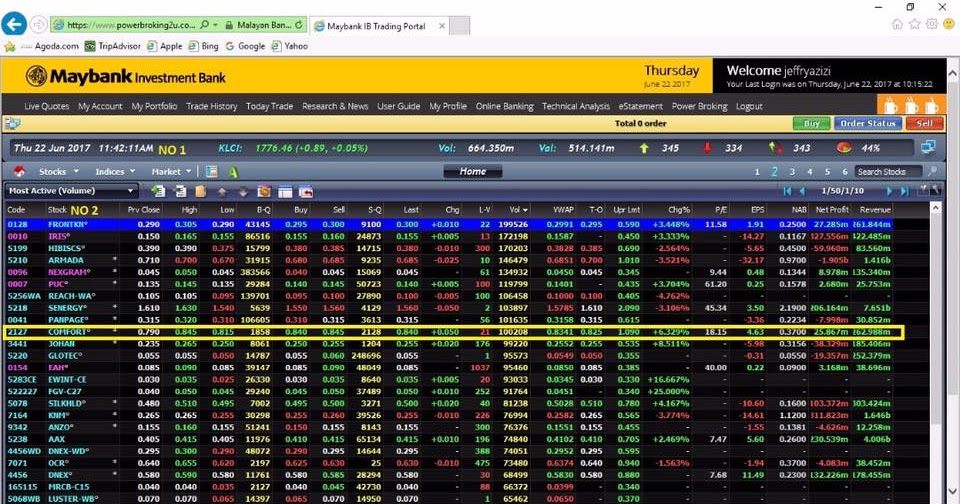Click the Net Profit column header
This screenshot has width=960, height=504.
pyautogui.click(x=831, y=209)
